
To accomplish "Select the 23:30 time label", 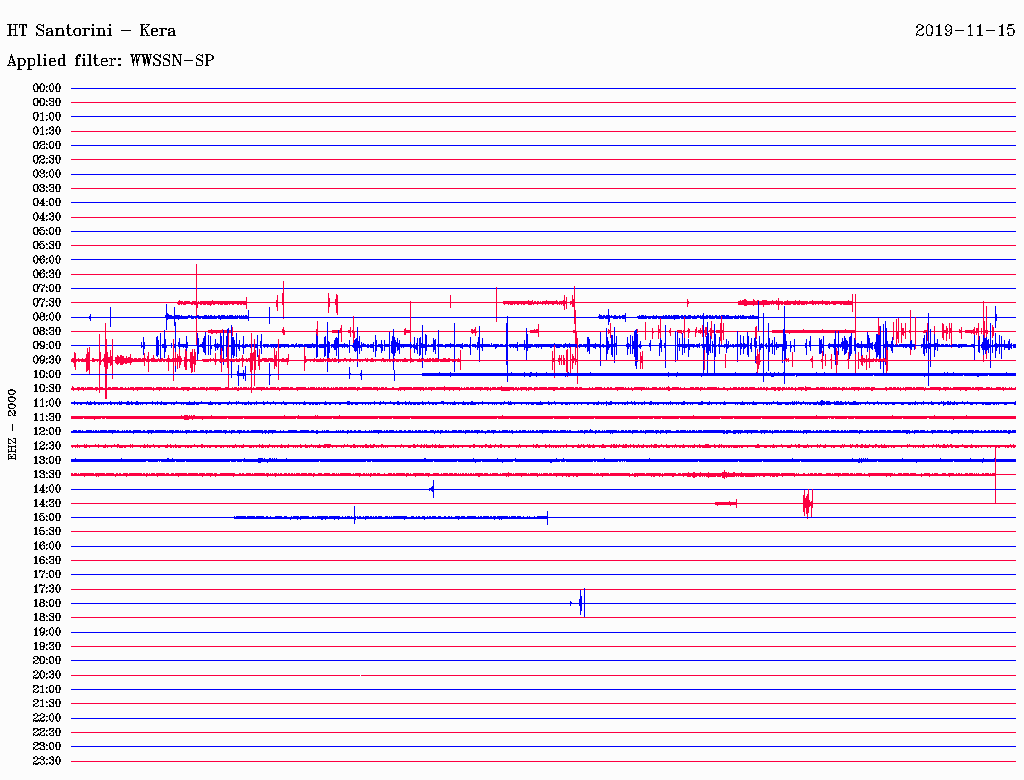I will (46, 760).
